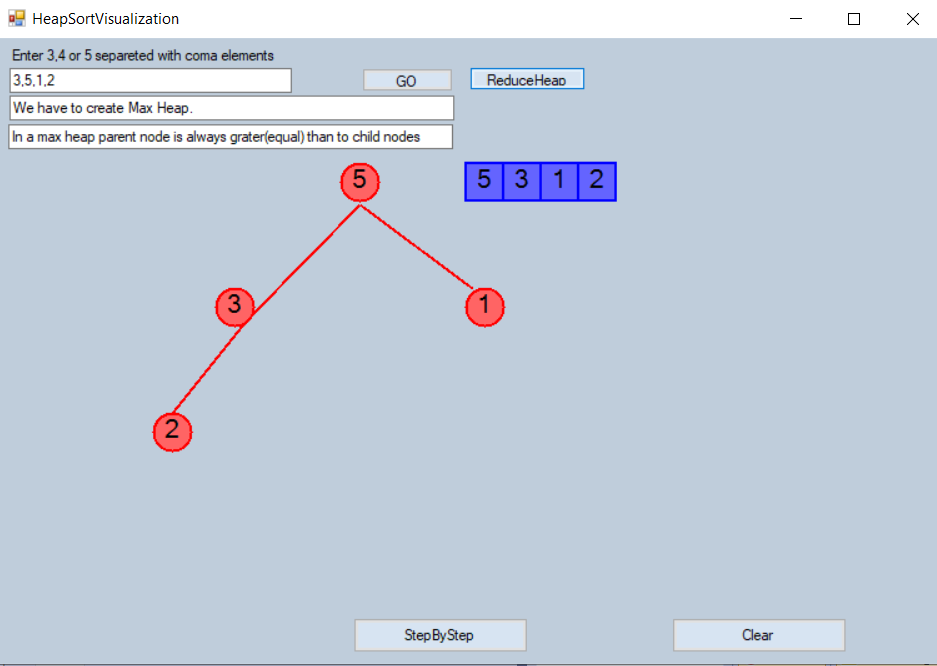Image resolution: width=937 pixels, height=666 pixels.
Task: Click the input field with 3,5,1,2
Action: [150, 80]
